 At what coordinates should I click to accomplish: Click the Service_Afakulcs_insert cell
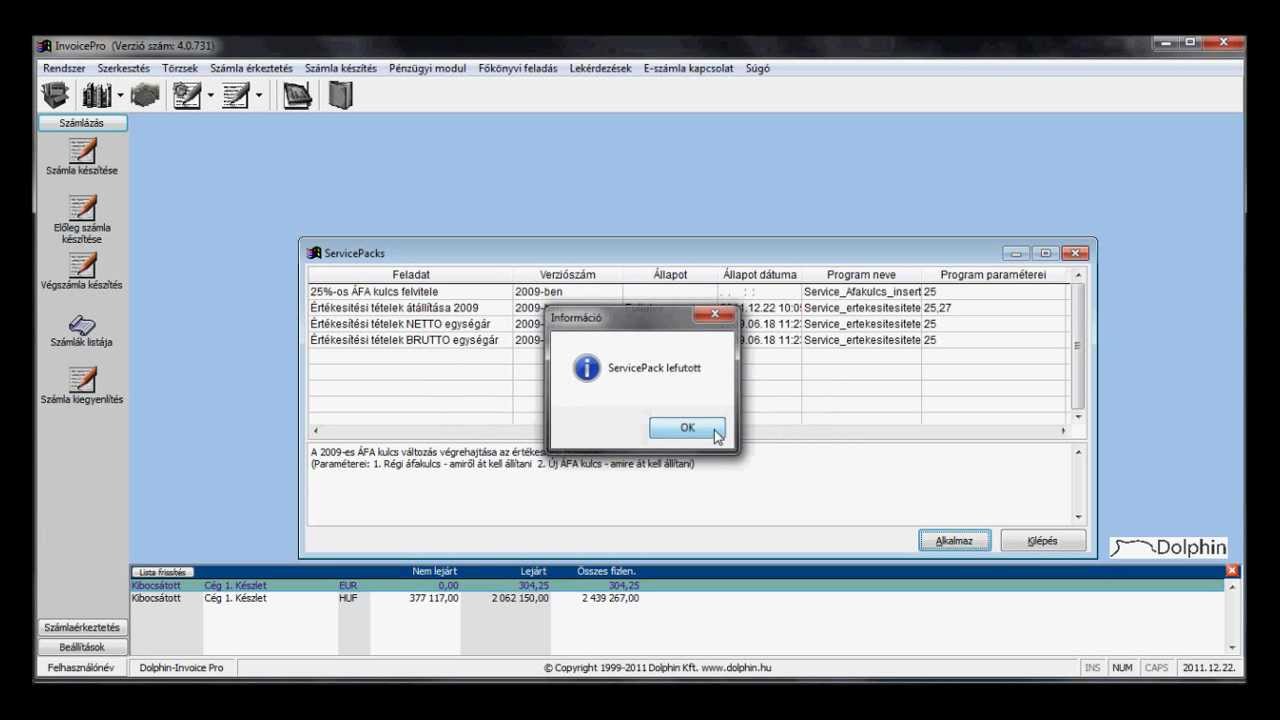[x=861, y=292]
